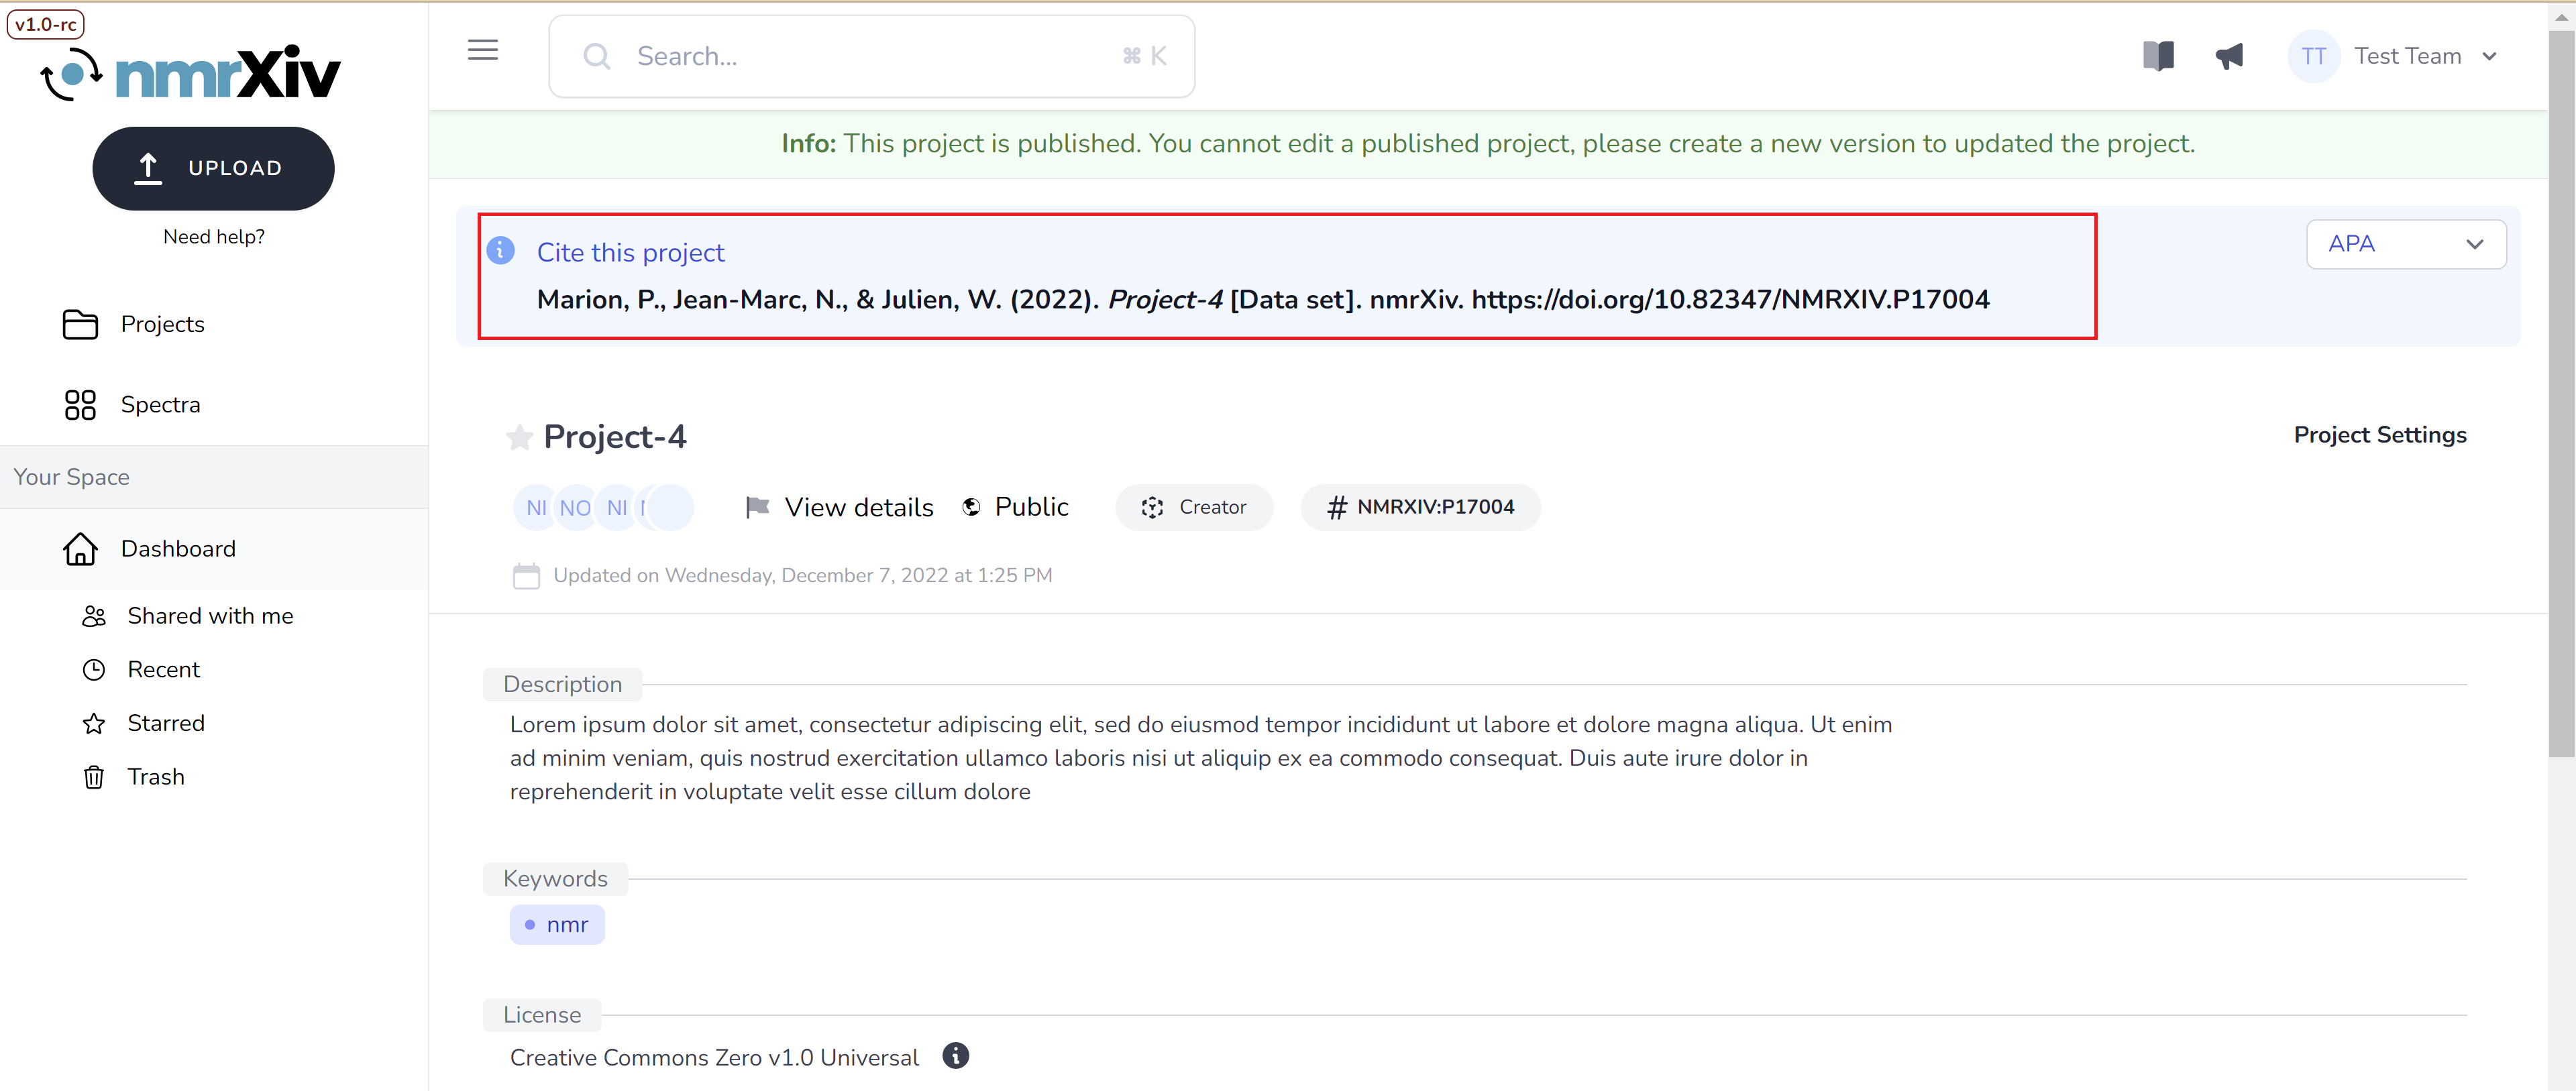Open the Need help? link
This screenshot has height=1091, width=2576.
click(215, 236)
